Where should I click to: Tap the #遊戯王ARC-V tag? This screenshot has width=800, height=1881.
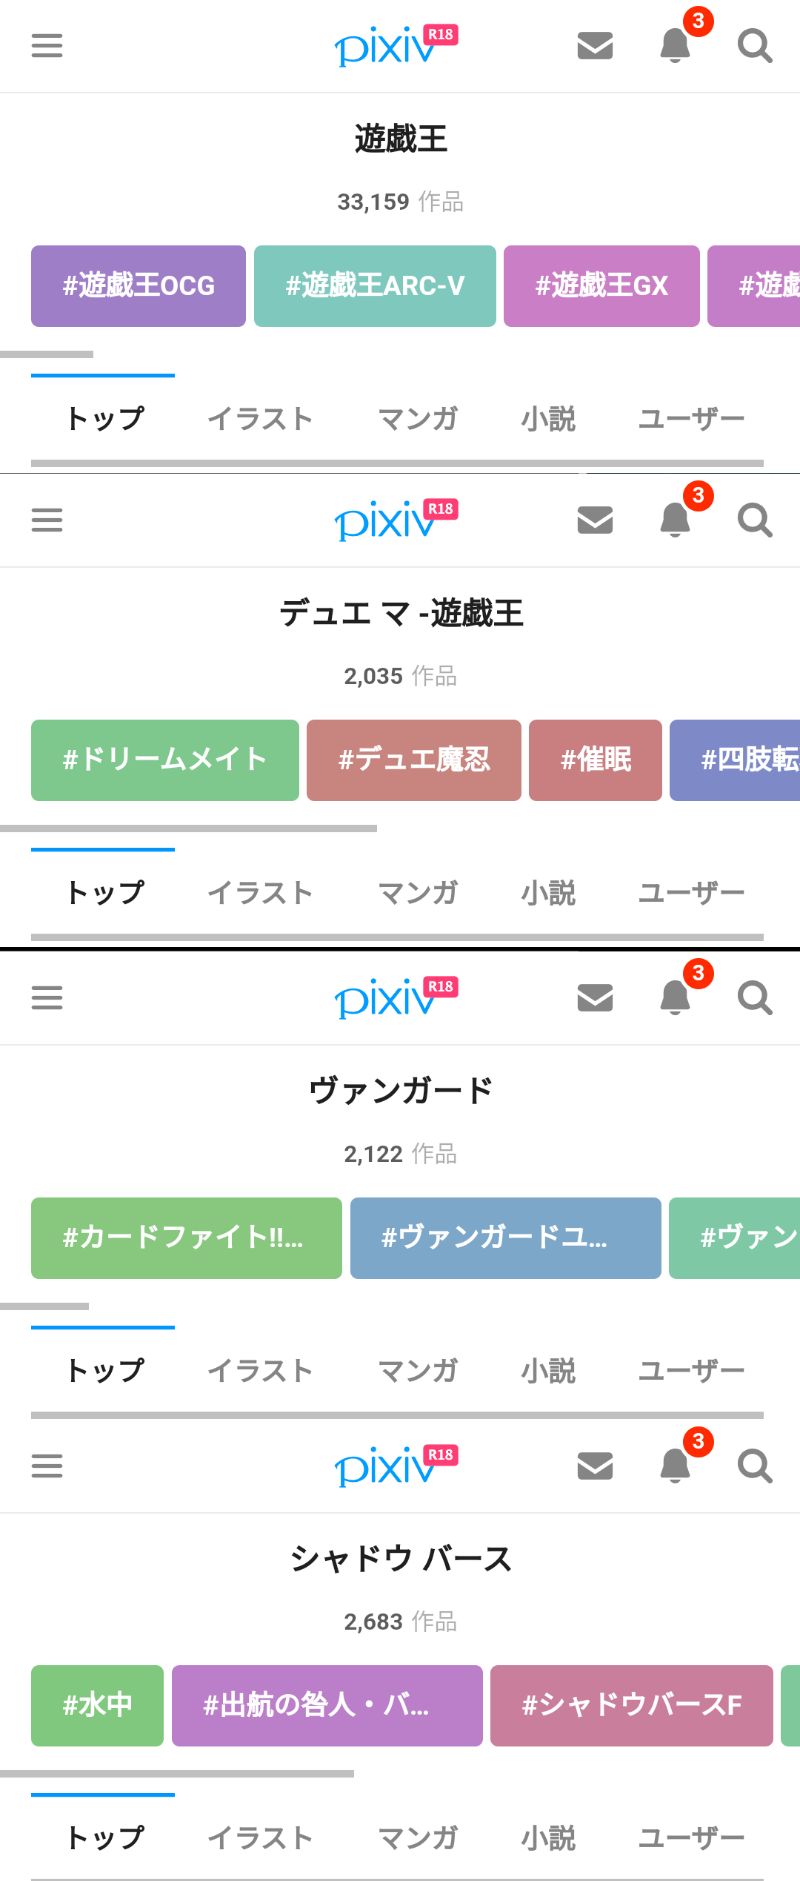(375, 286)
